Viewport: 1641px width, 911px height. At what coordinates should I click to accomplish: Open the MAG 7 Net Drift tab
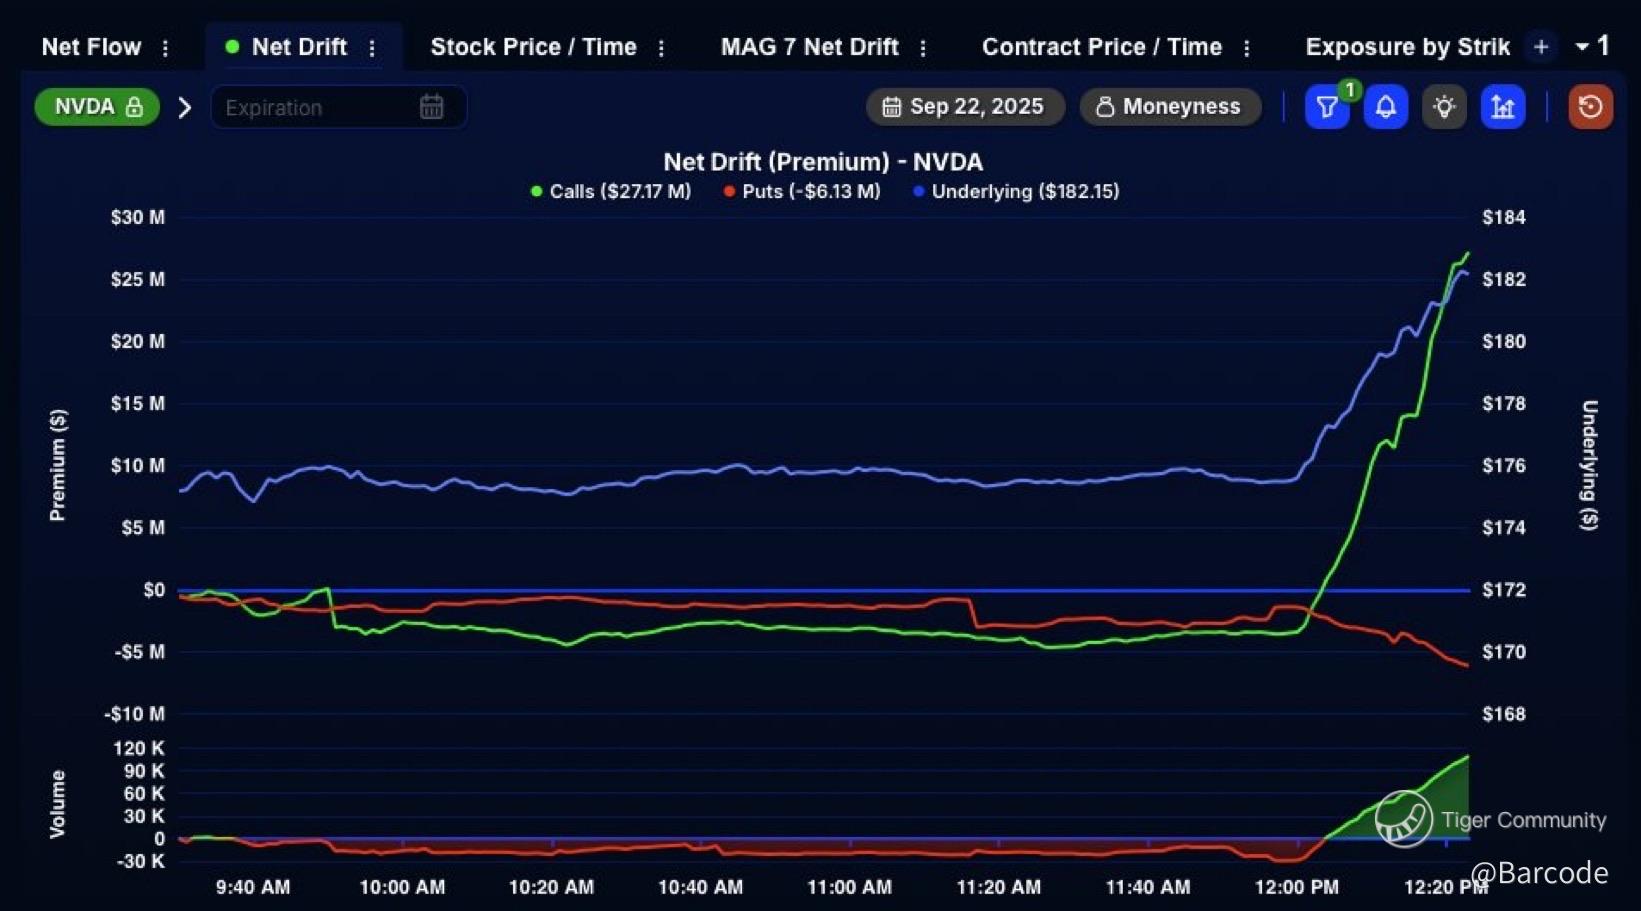click(x=810, y=47)
